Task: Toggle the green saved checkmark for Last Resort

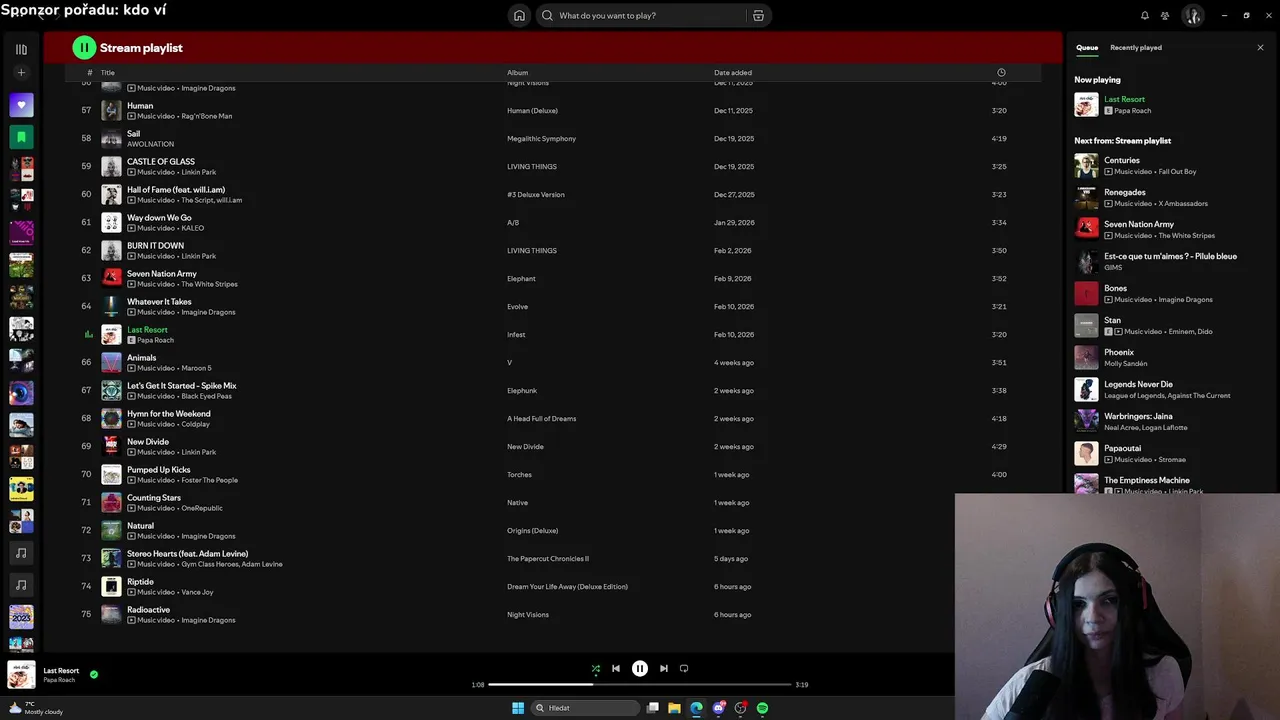Action: 94,674
